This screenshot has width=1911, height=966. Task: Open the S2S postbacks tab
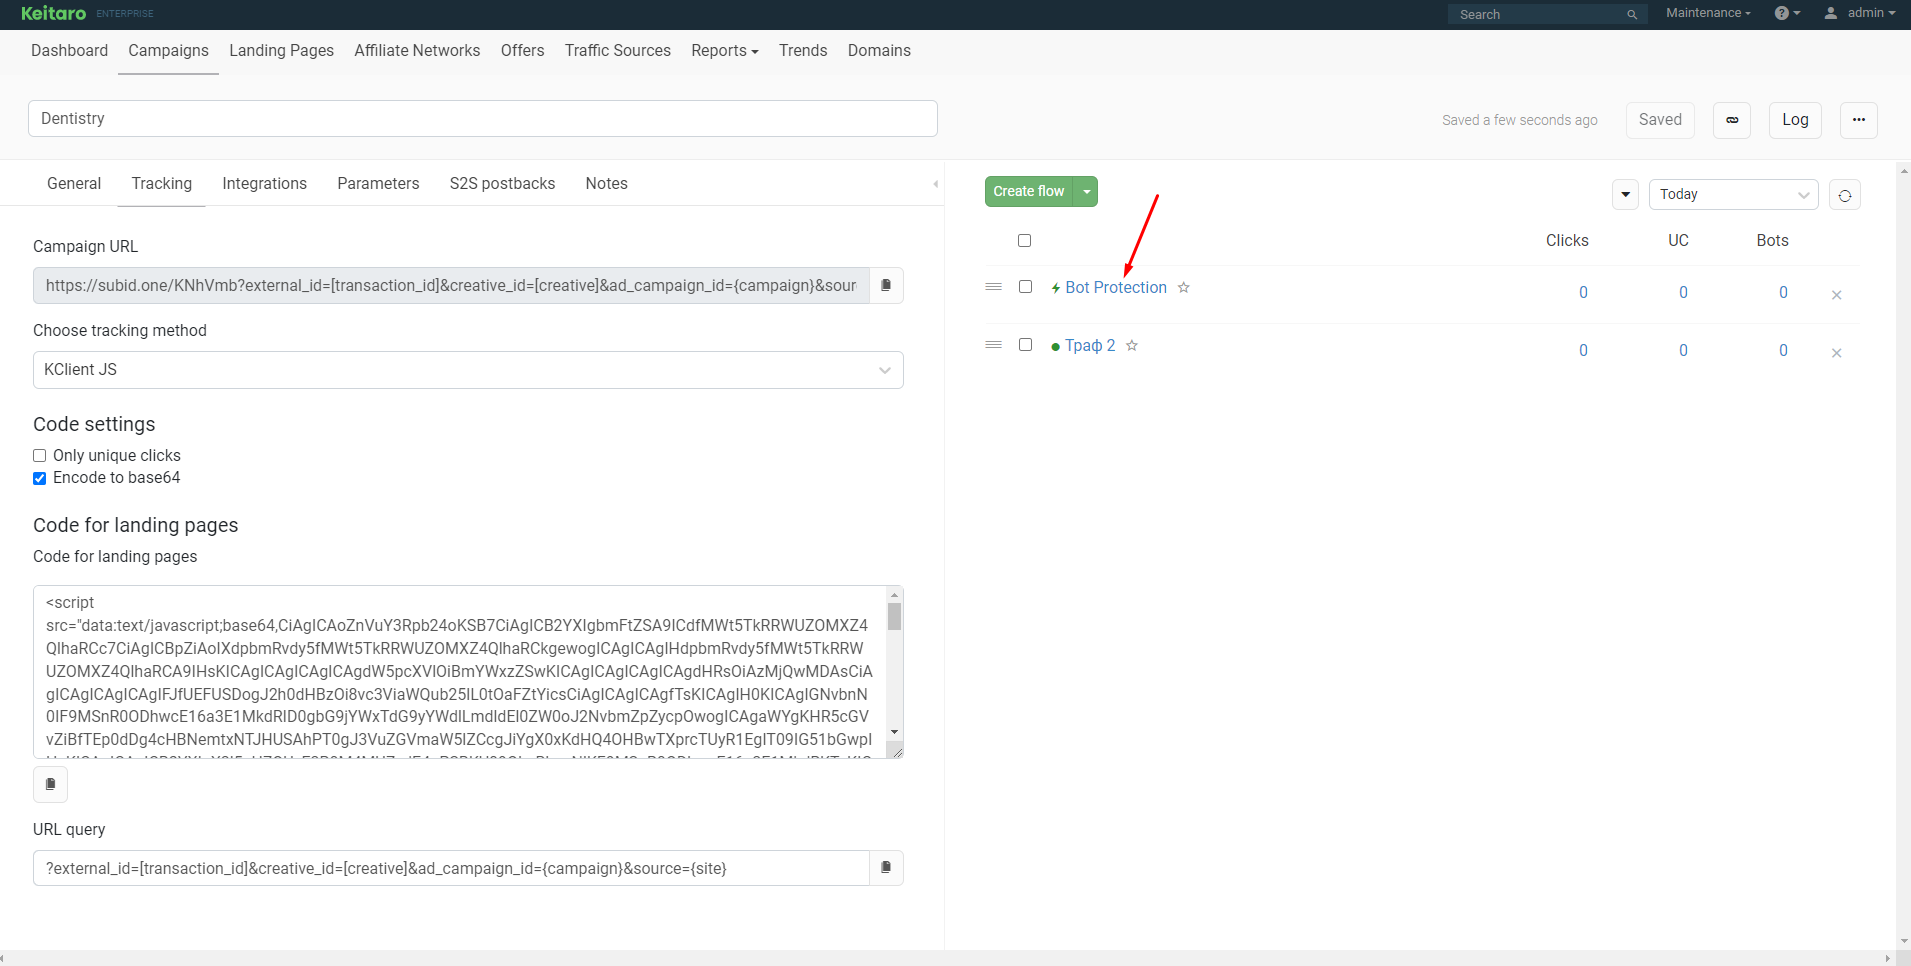(502, 184)
